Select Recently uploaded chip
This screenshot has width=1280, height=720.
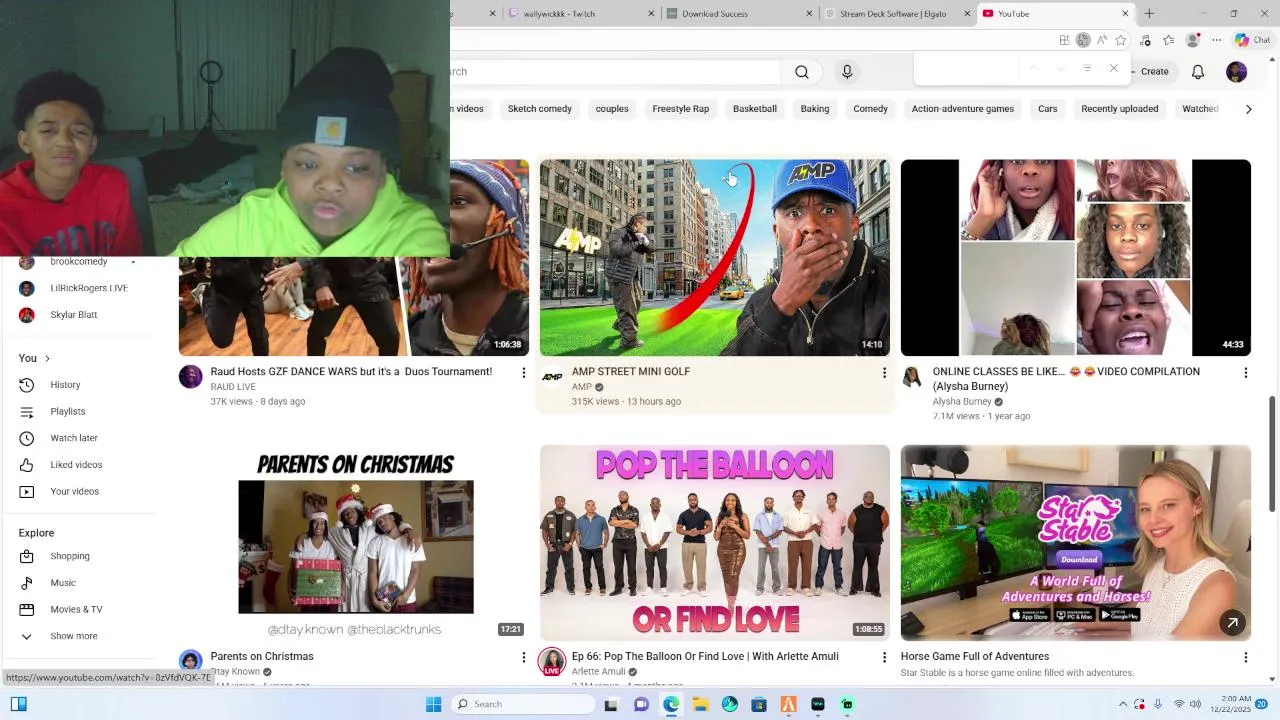click(1119, 109)
